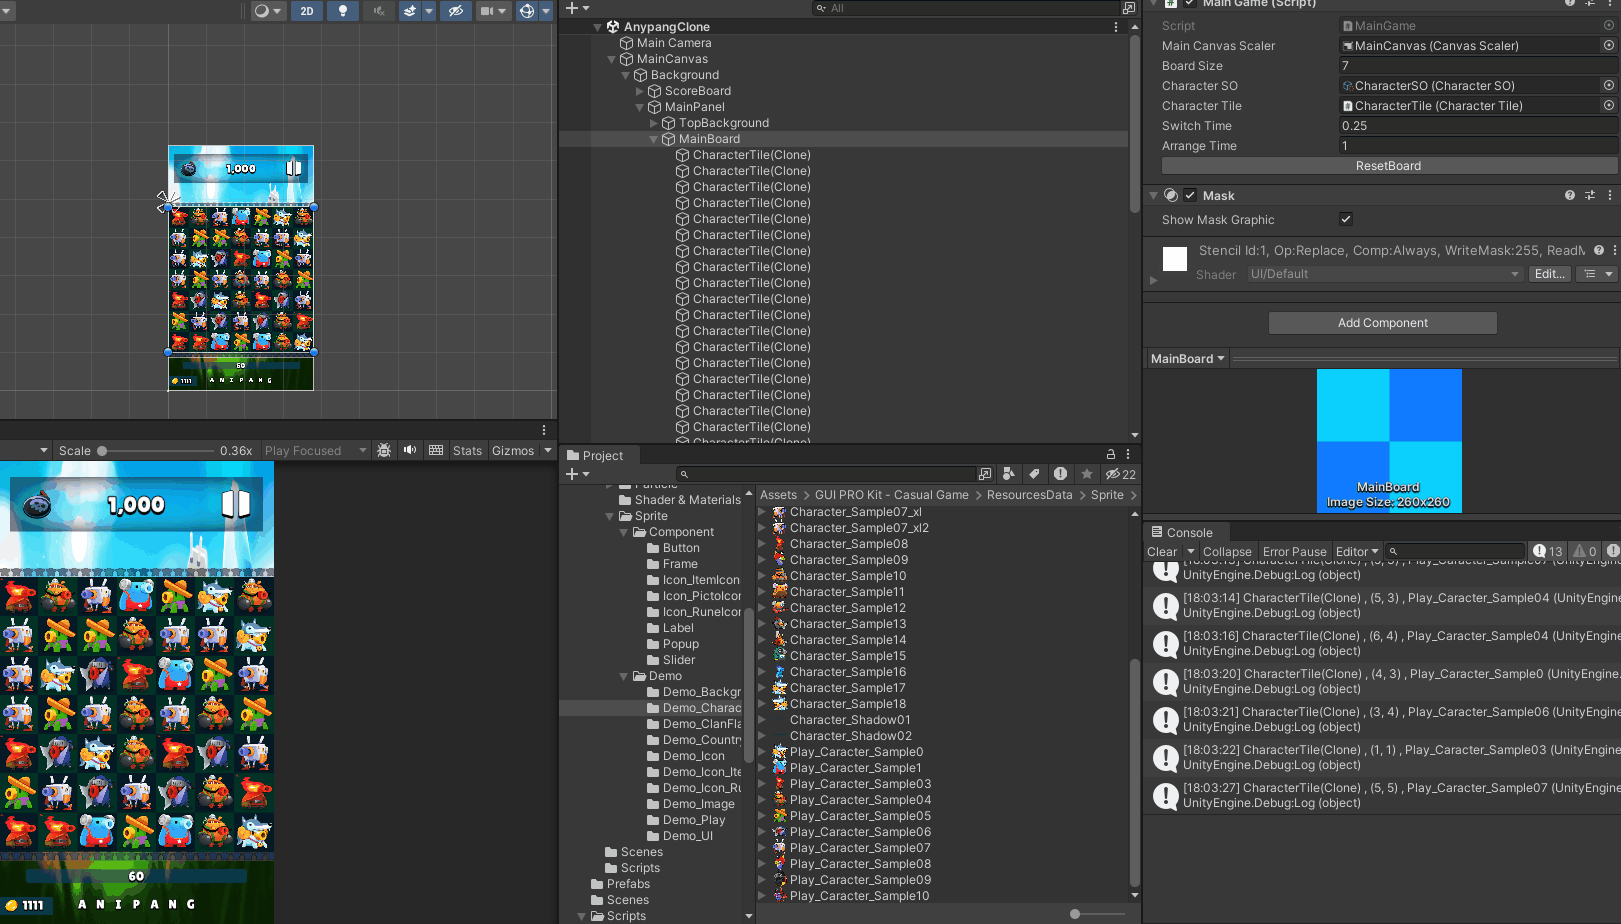Image resolution: width=1621 pixels, height=924 pixels.
Task: Click the Hierarchy create plus button
Action: (572, 8)
